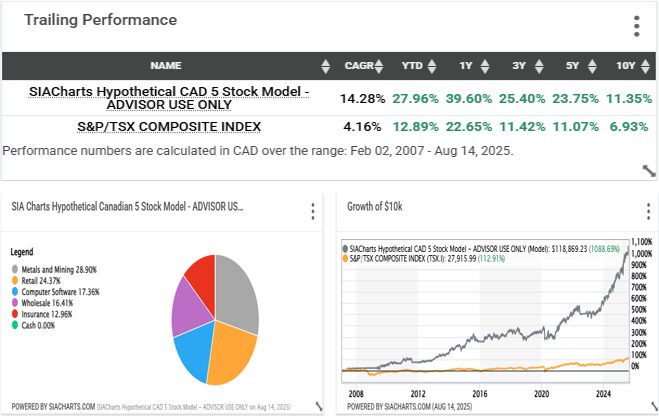Toggle the Cash 0.00% legend entry
The width and height of the screenshot is (659, 416).
pos(40,323)
